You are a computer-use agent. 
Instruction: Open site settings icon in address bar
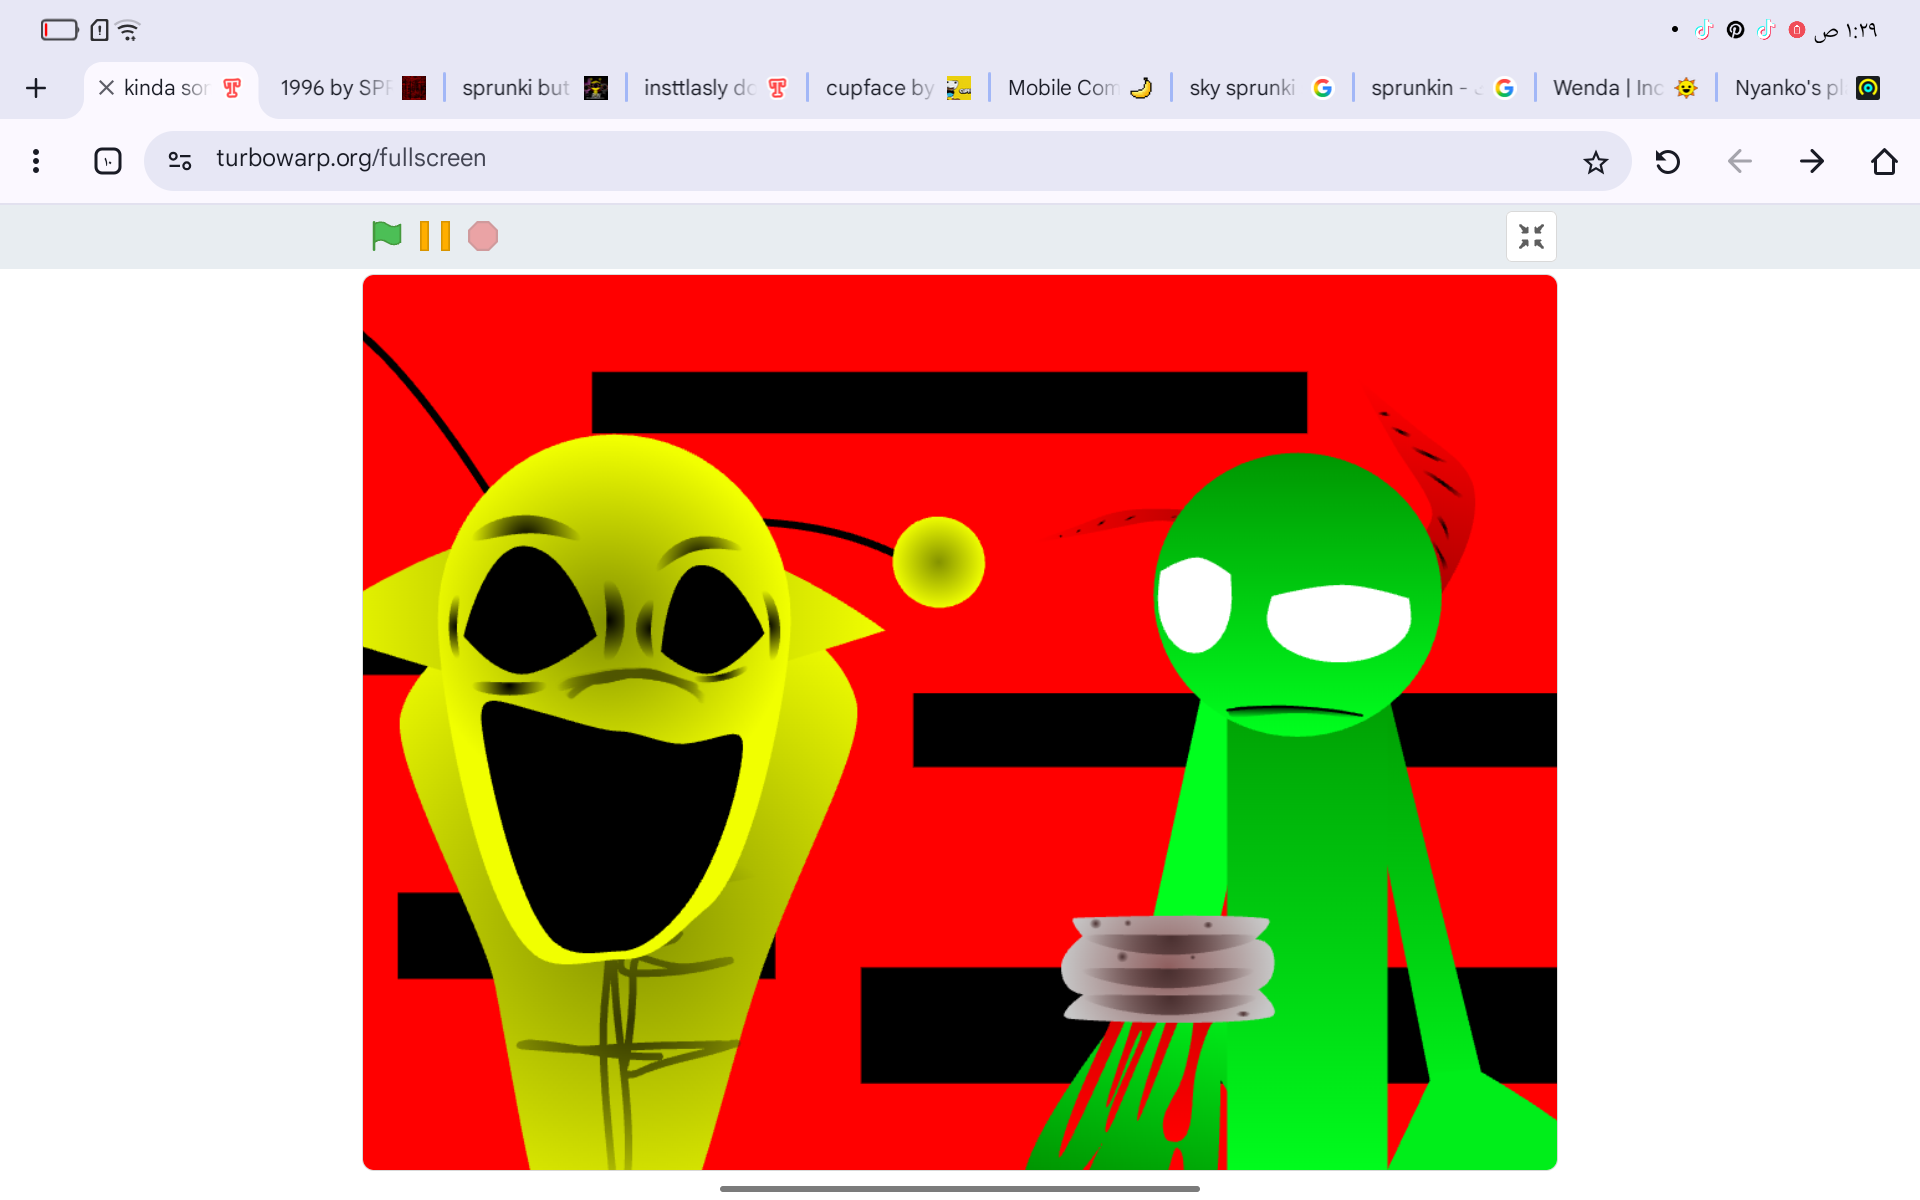[180, 160]
